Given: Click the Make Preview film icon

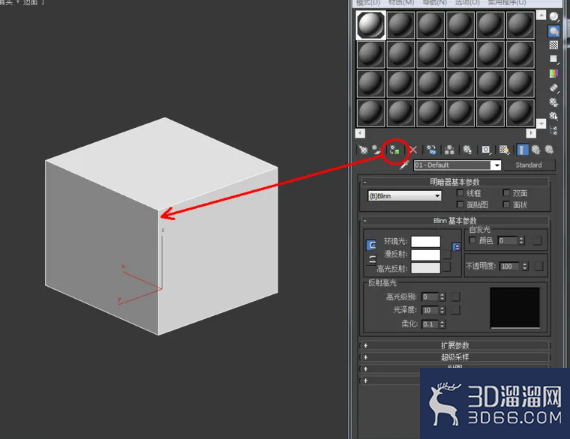Looking at the screenshot, I should pos(554,88).
